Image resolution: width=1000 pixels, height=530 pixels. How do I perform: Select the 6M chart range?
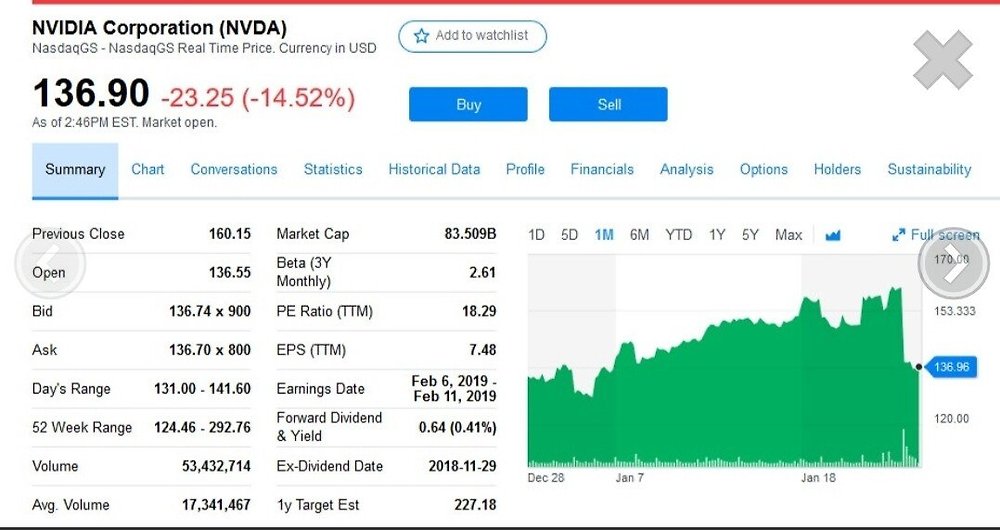pos(639,235)
